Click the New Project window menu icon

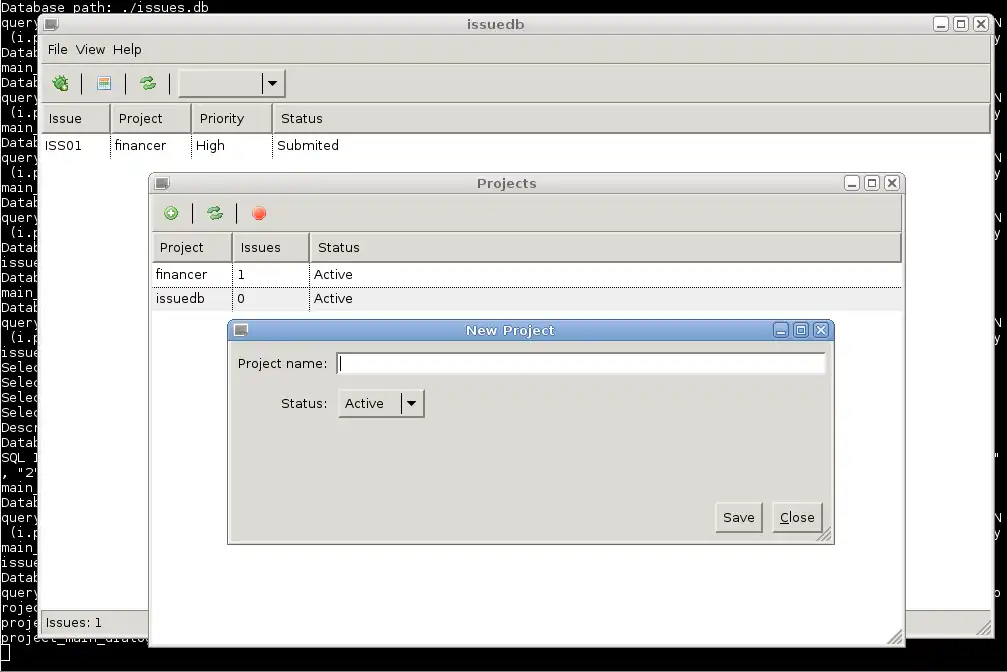tap(241, 330)
